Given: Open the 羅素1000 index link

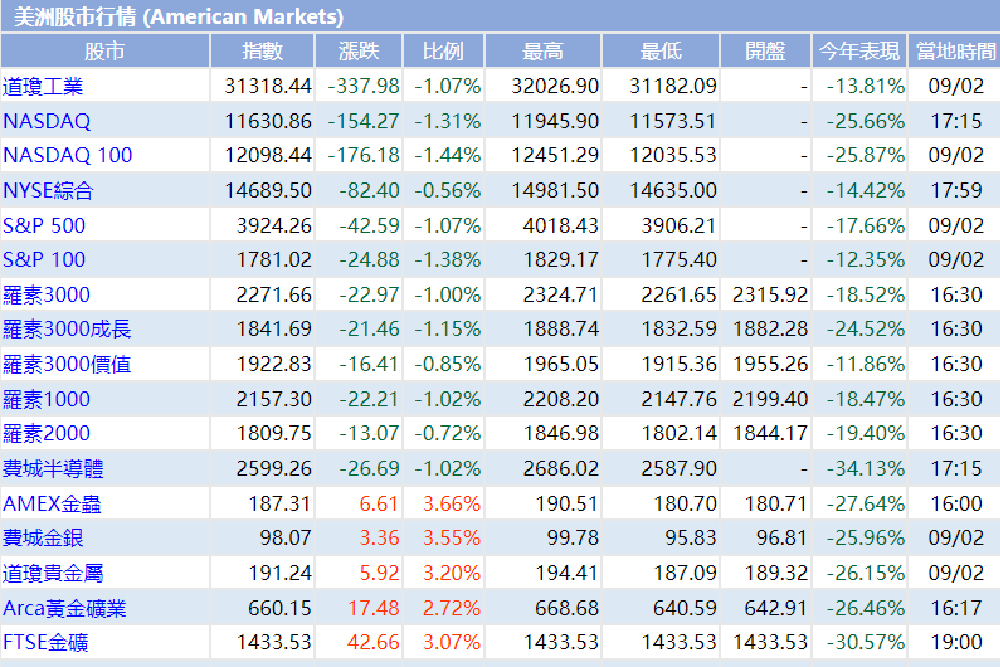Looking at the screenshot, I should point(47,399).
